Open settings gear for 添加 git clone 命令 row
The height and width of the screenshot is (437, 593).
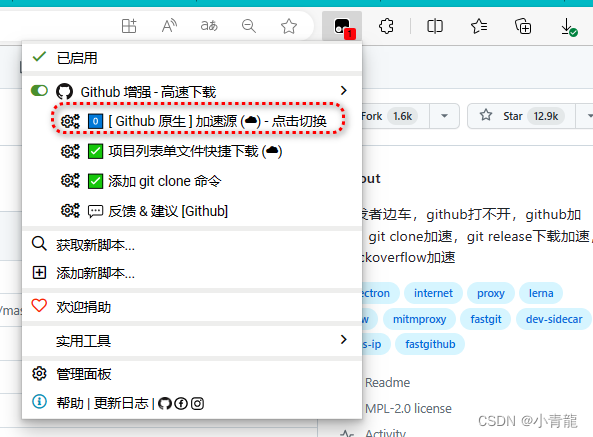tap(70, 181)
